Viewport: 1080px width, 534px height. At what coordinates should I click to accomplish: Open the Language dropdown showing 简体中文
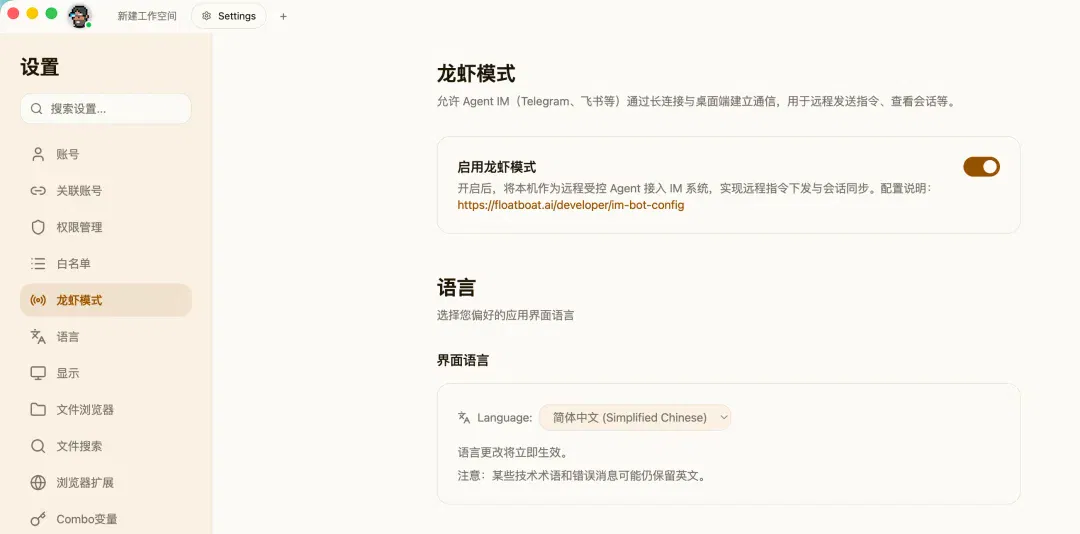click(634, 418)
